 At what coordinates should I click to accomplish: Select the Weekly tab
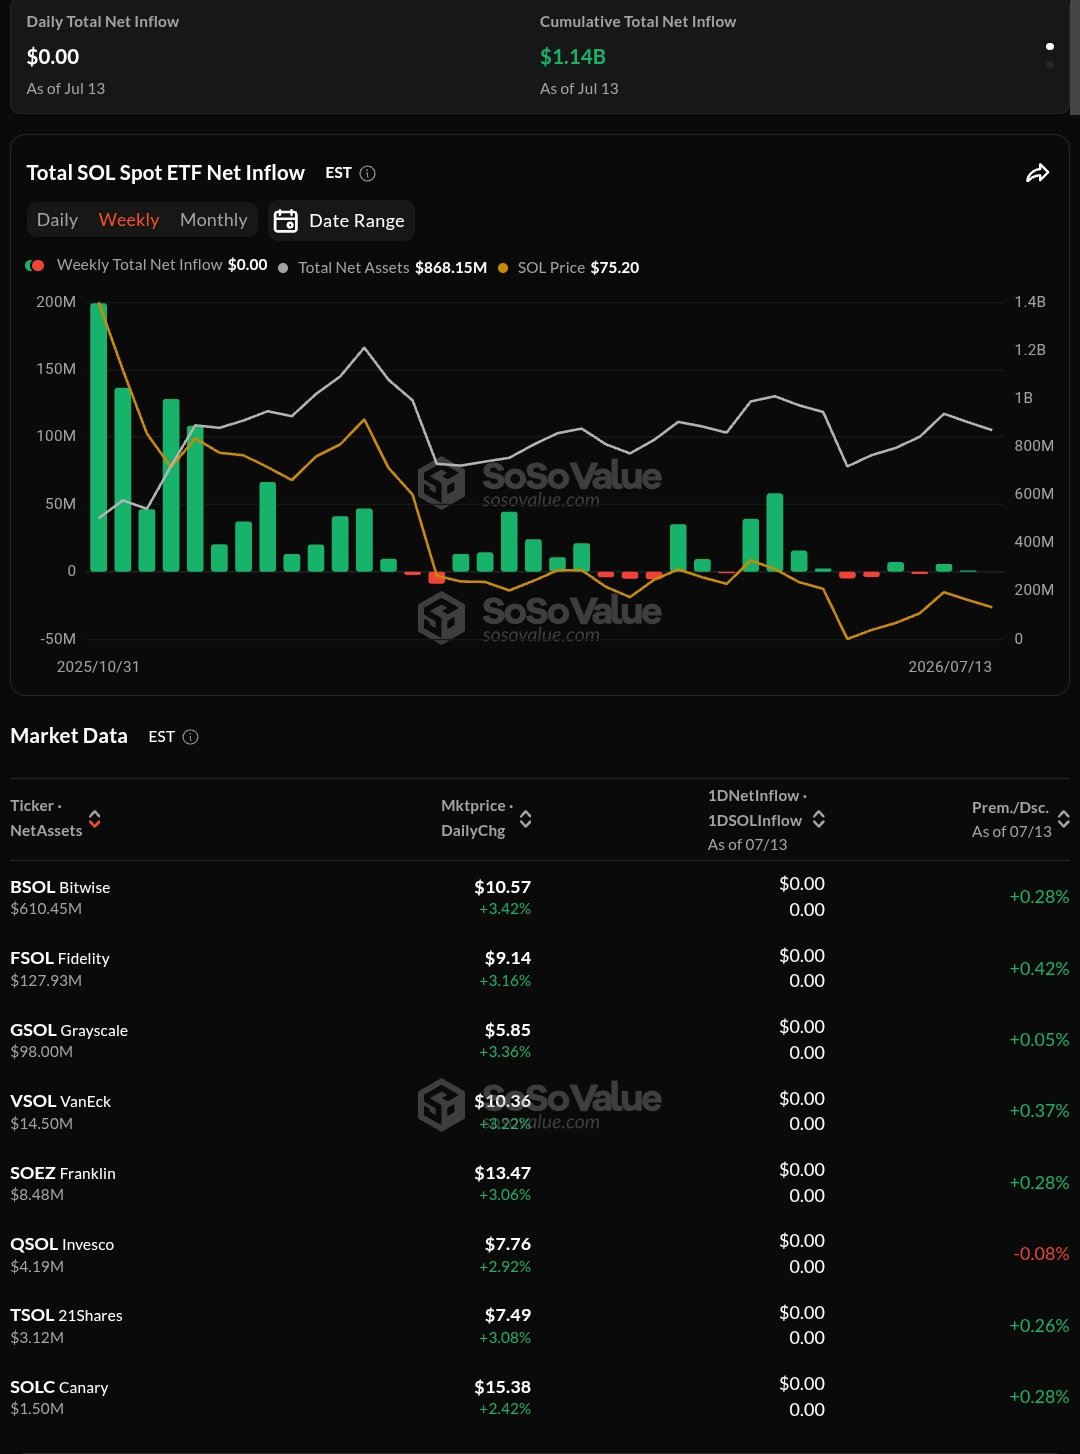[129, 220]
